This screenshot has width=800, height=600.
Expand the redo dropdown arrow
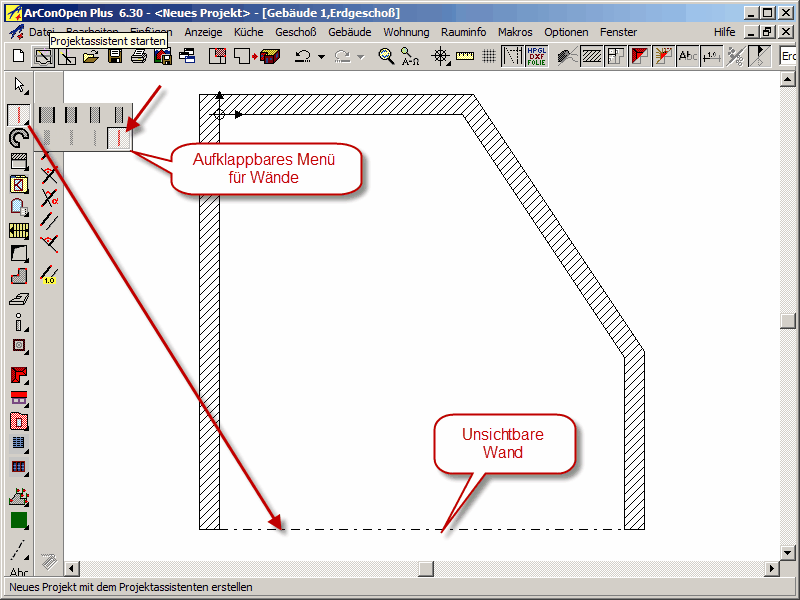click(360, 57)
